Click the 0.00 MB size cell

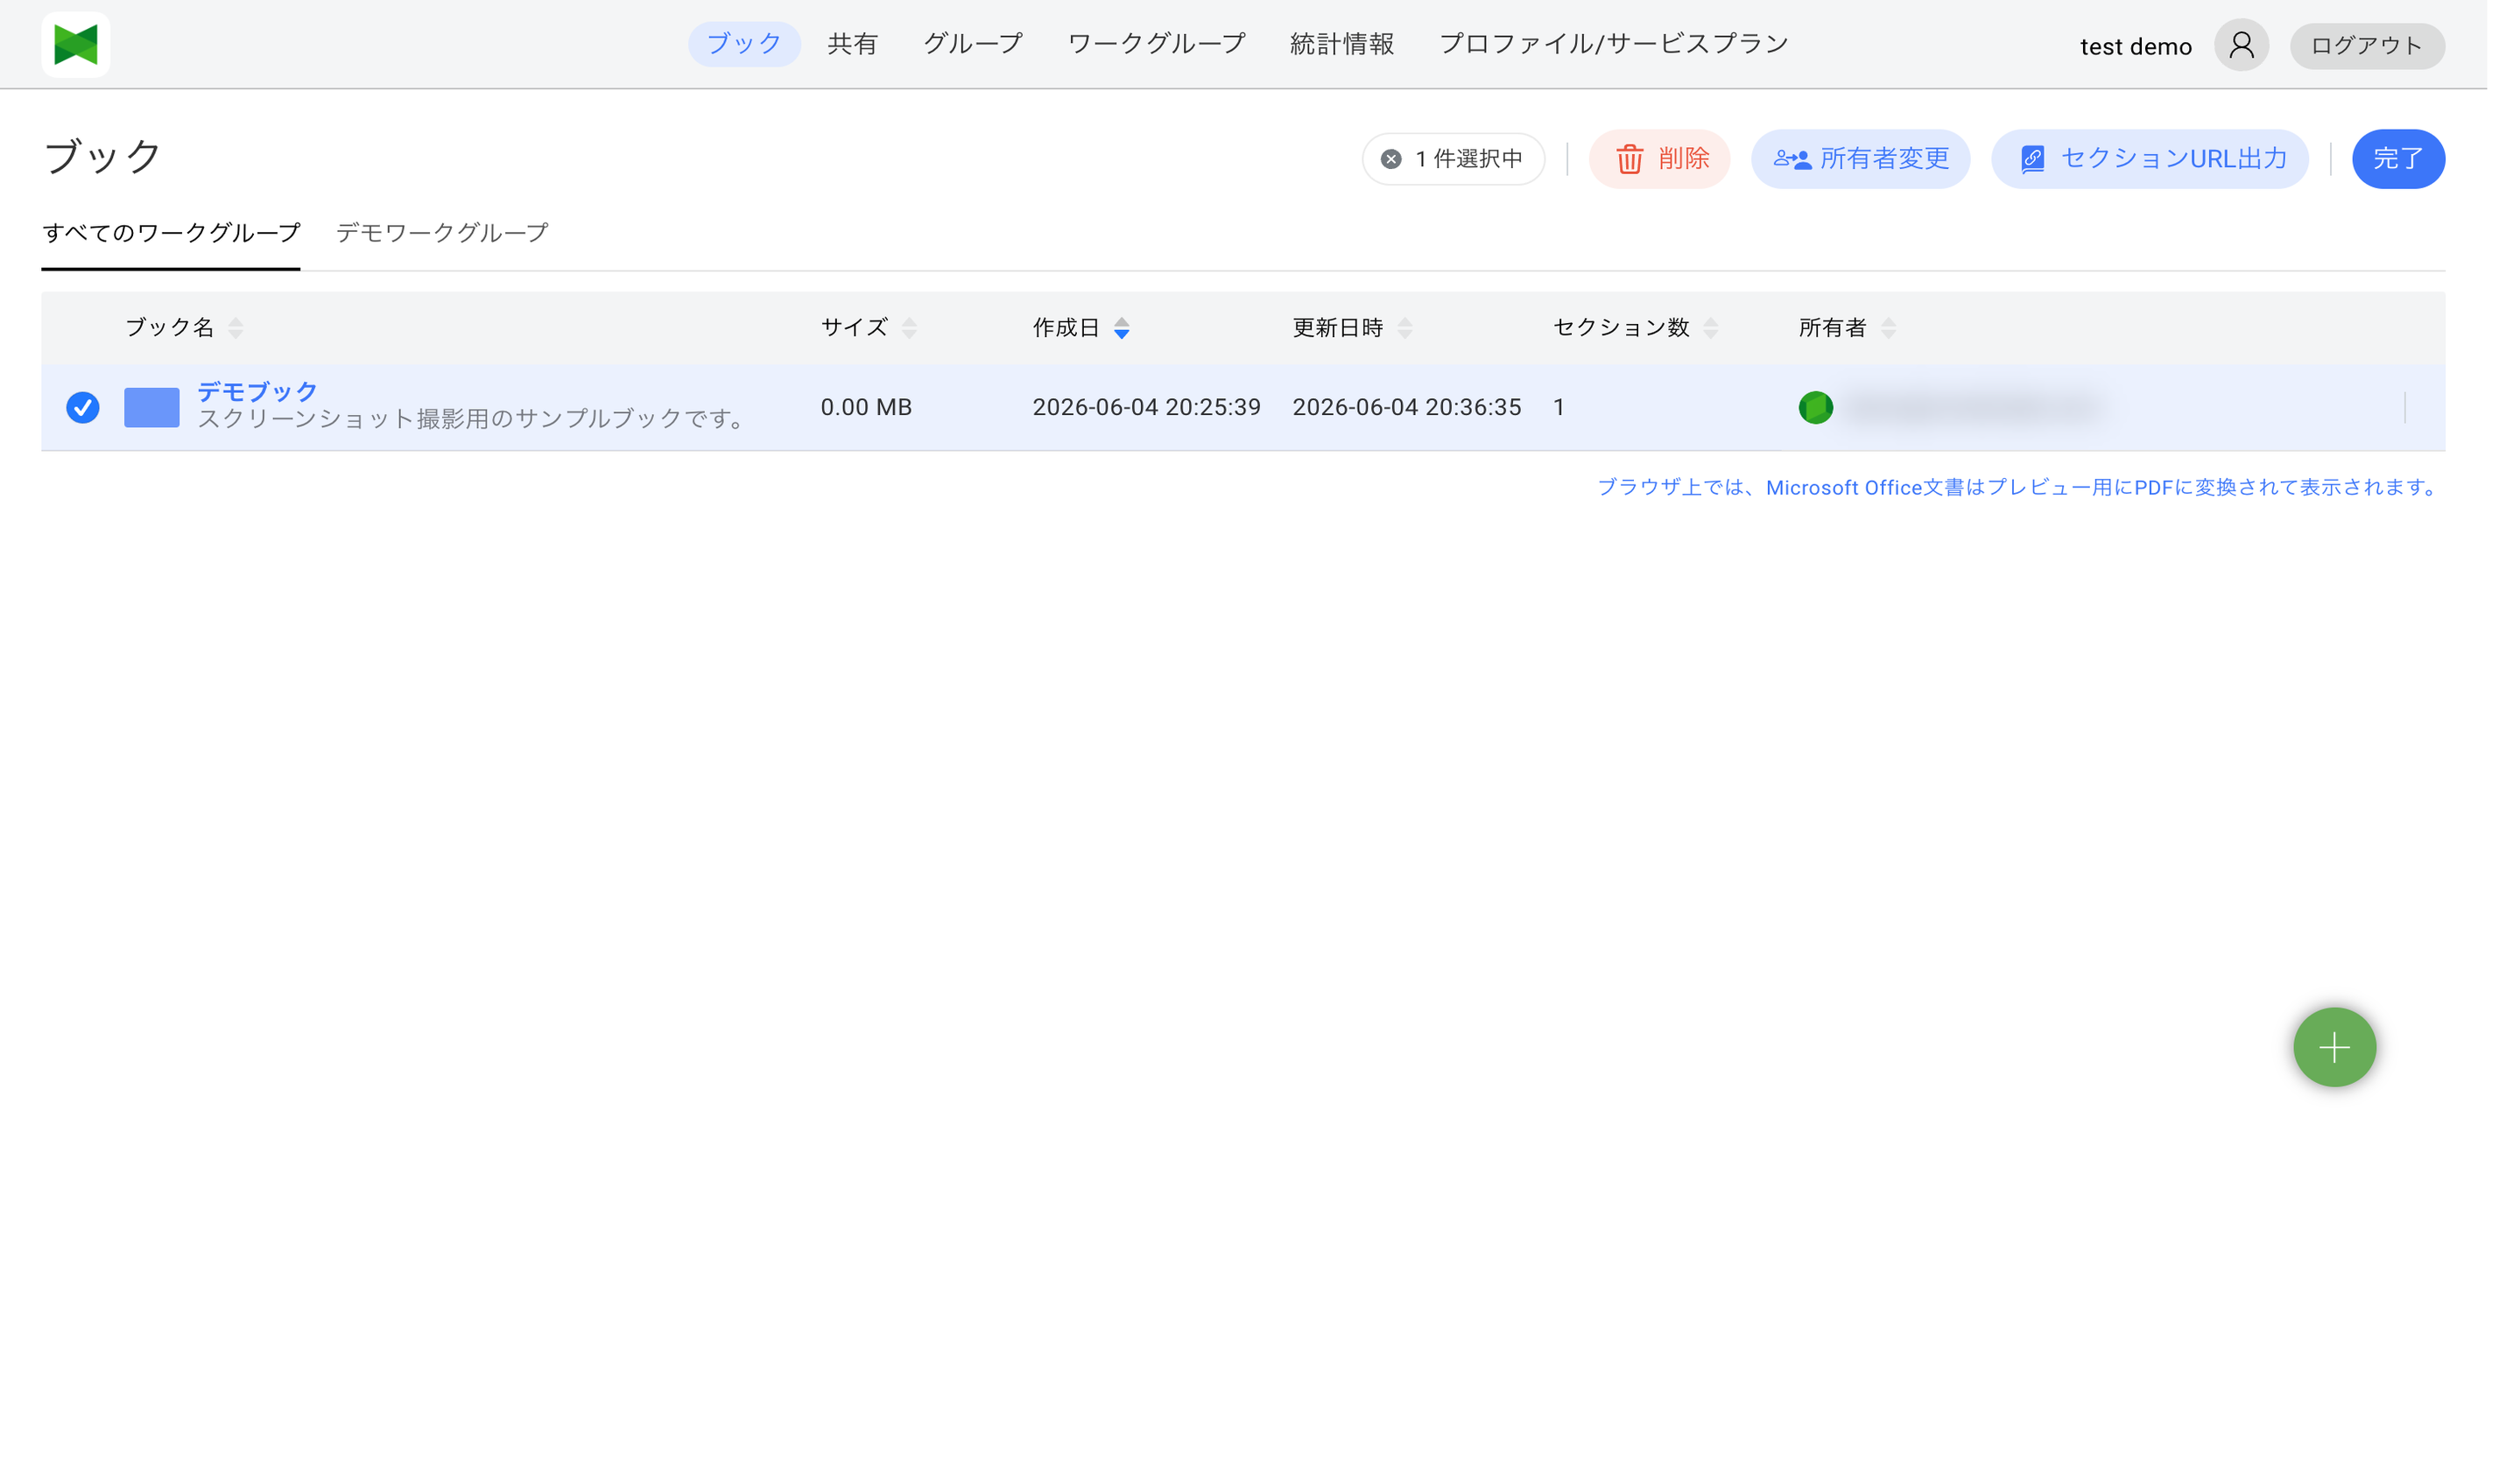pos(866,408)
